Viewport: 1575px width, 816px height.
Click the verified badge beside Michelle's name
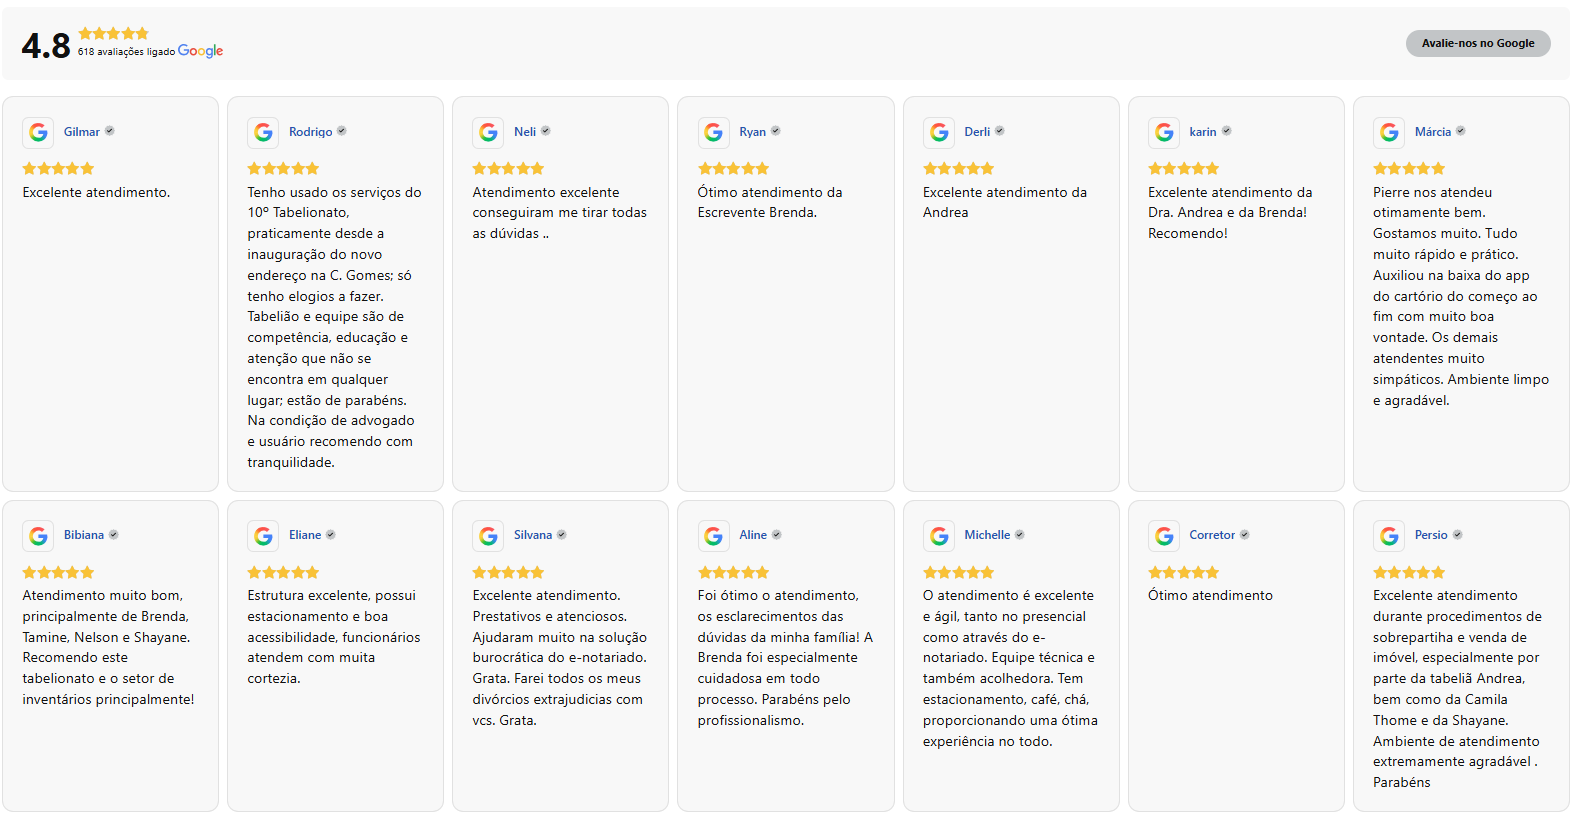[1020, 535]
